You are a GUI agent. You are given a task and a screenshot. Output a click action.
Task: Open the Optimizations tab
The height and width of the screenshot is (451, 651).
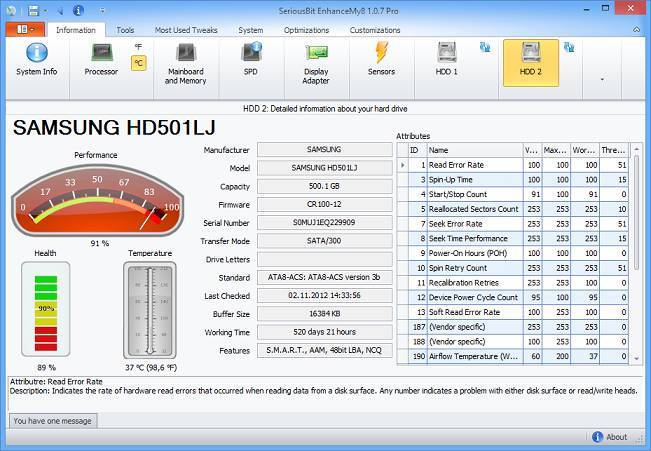[306, 30]
